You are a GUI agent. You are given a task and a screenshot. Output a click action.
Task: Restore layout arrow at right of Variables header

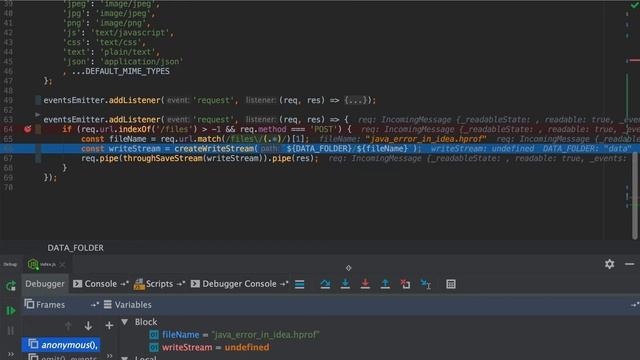click(634, 305)
